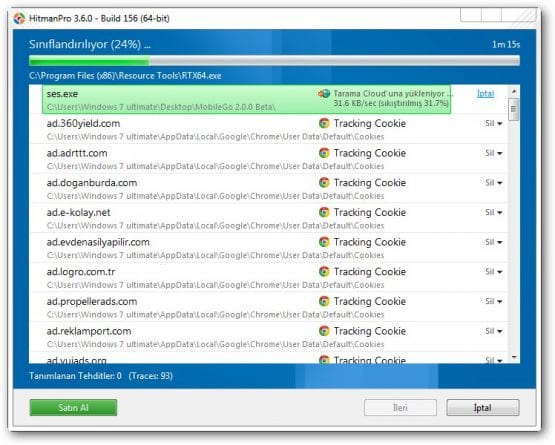Open Sil dropdown for ad.adrttt.com

point(494,153)
